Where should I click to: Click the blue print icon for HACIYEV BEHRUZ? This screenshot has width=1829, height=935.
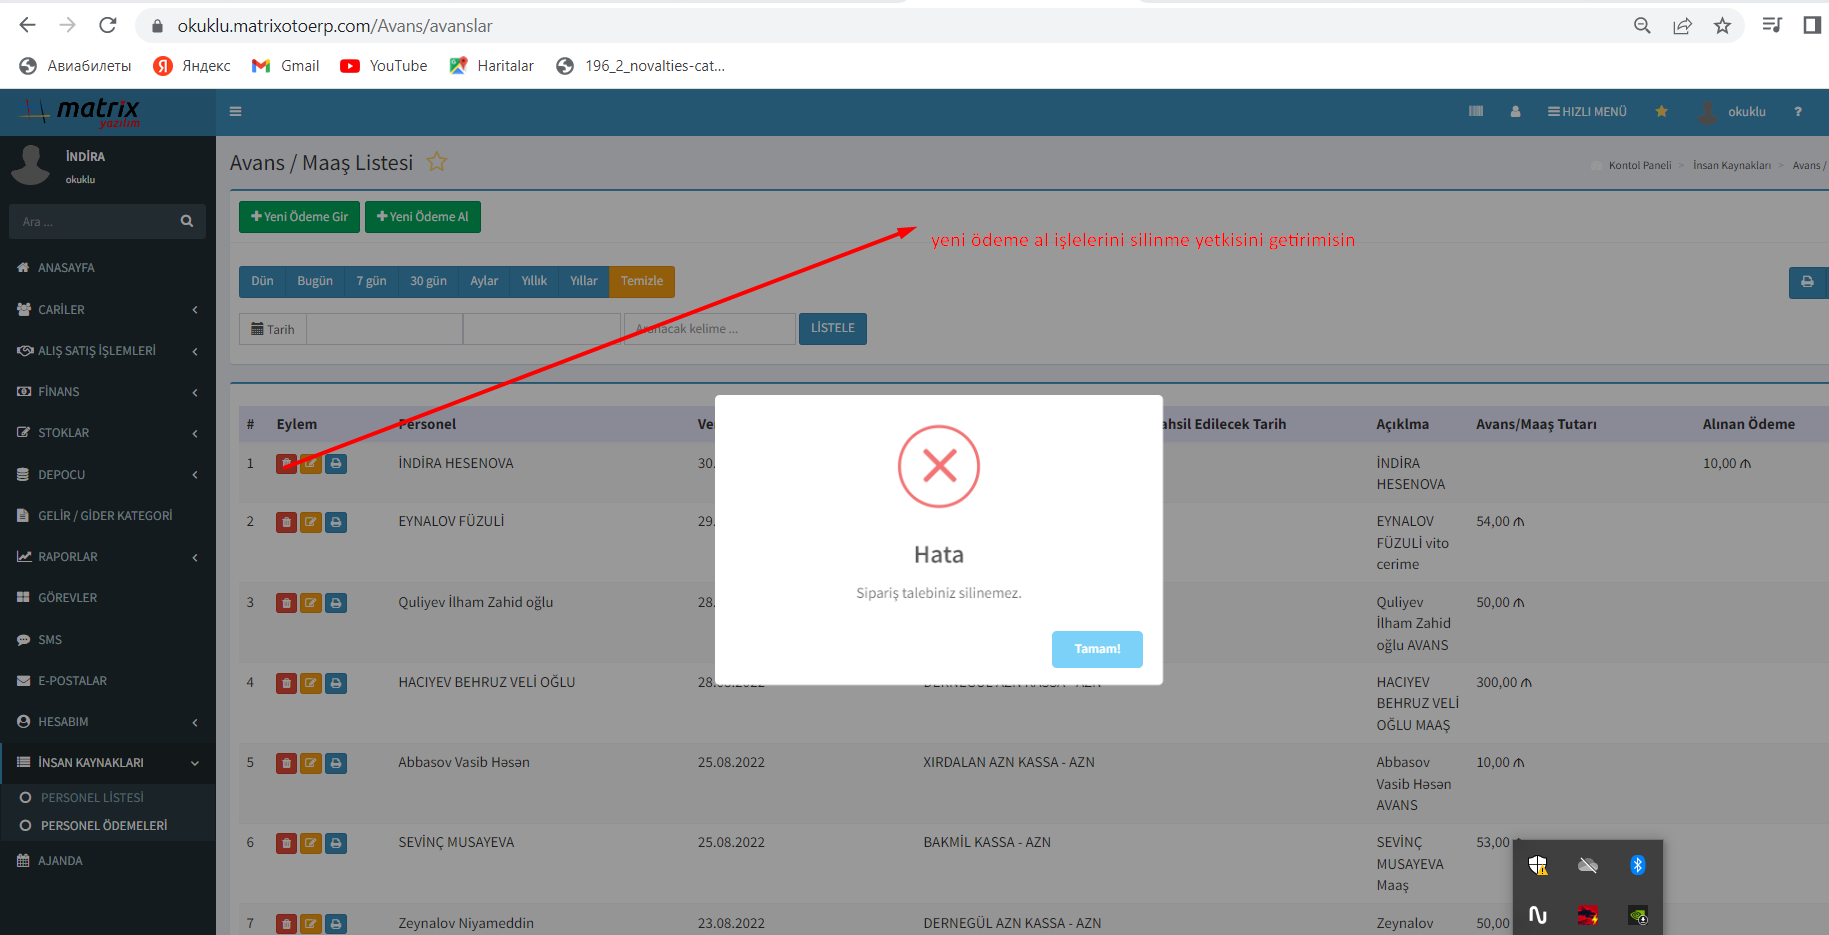336,683
